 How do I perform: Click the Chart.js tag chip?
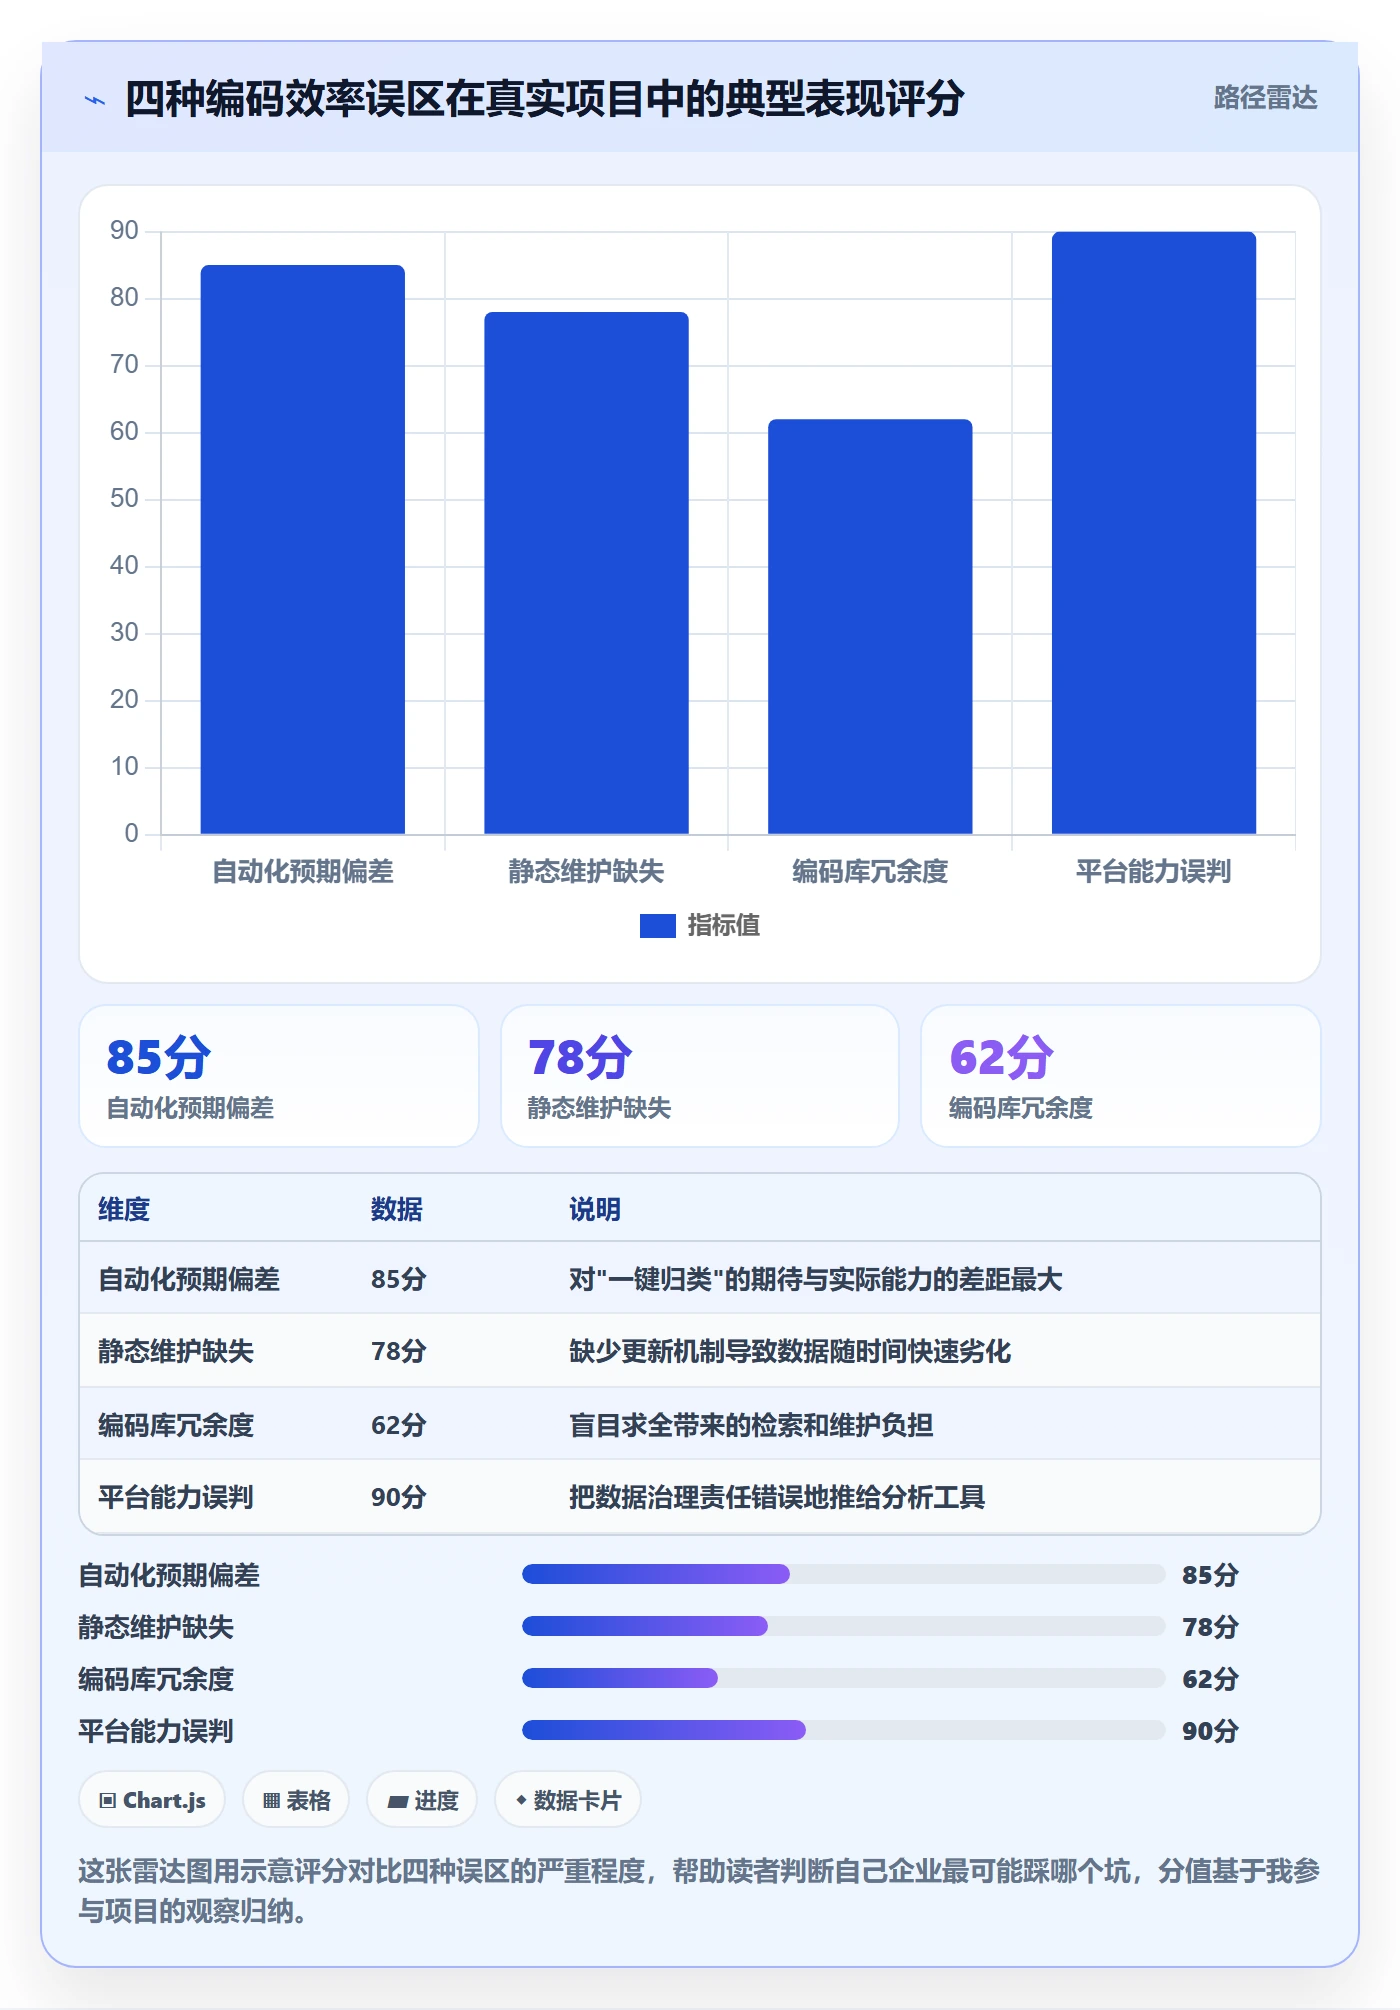[x=152, y=1800]
